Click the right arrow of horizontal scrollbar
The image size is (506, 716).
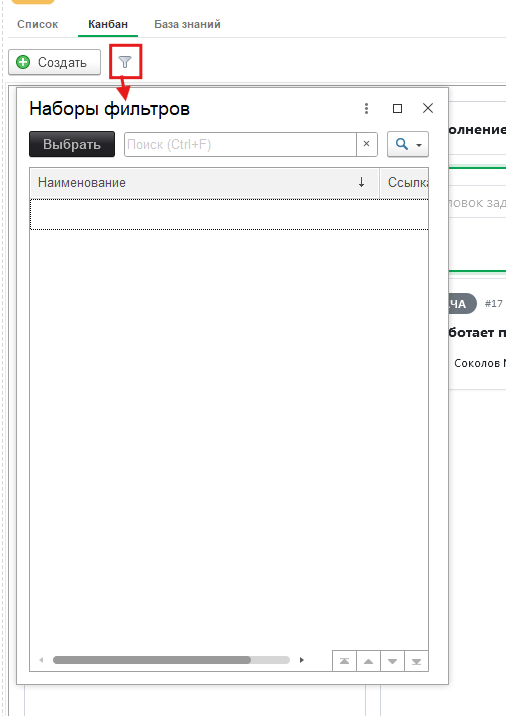pos(301,660)
